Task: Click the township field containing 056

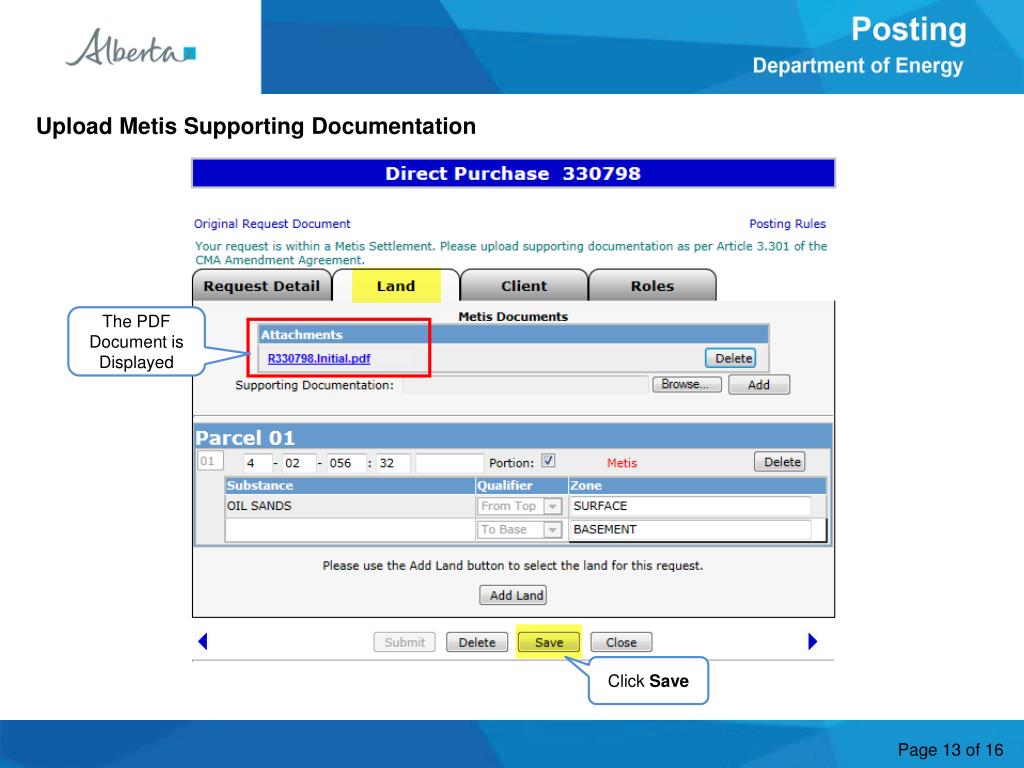Action: [346, 463]
